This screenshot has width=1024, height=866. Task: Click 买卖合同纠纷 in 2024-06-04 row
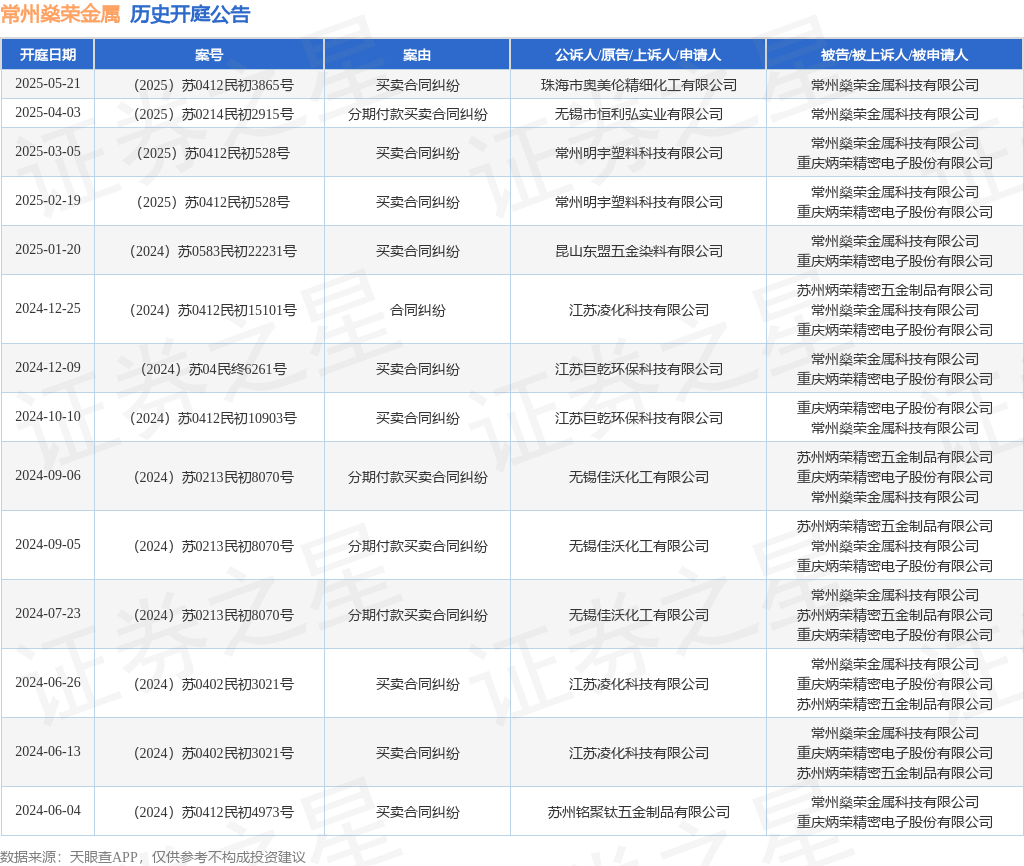pos(417,812)
